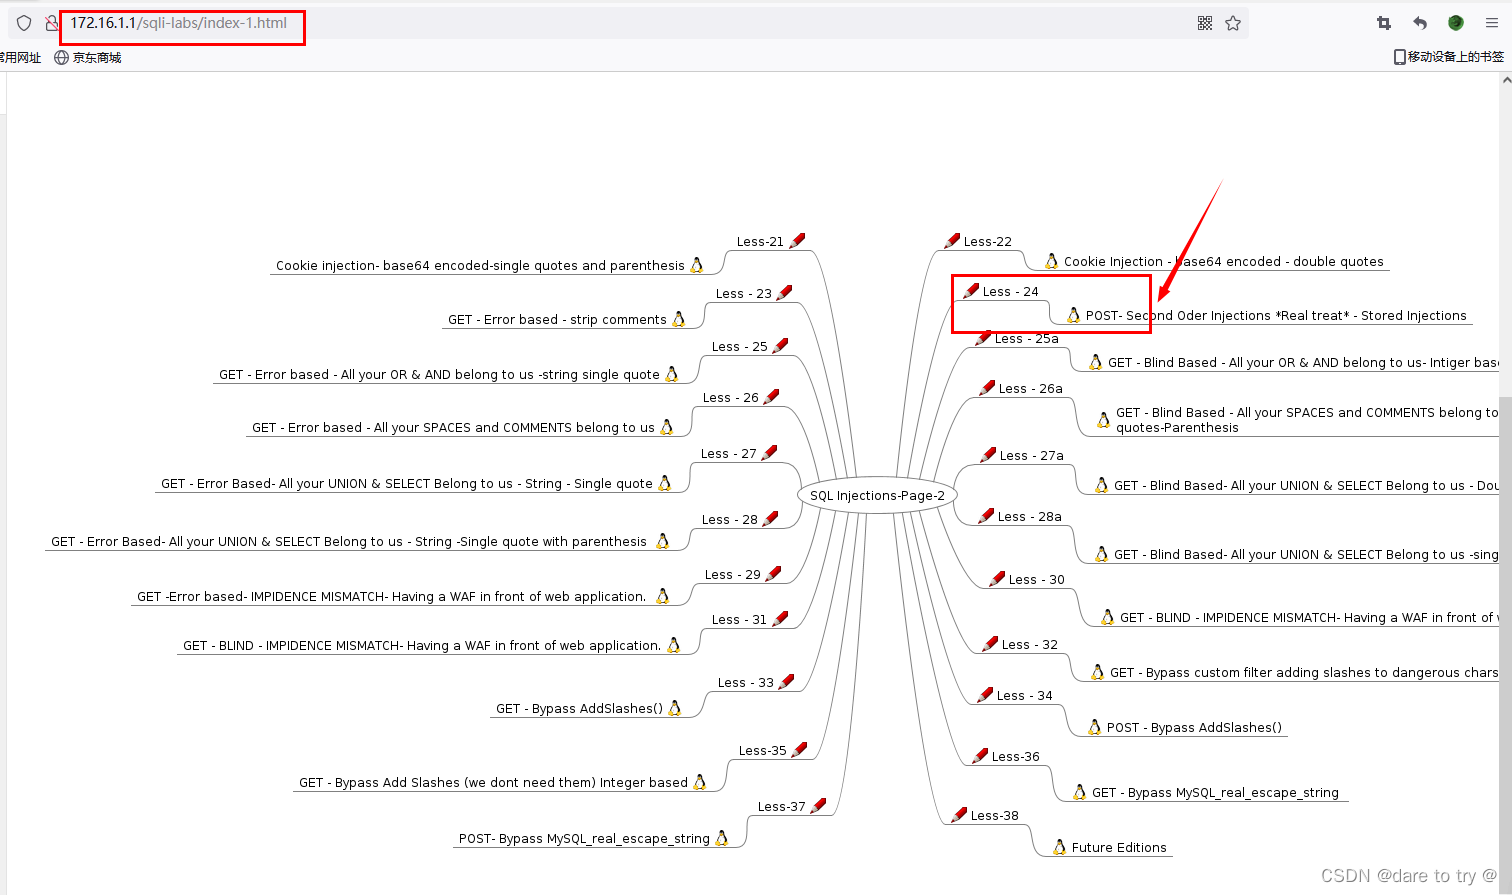Click penguin icon after string single quote text
This screenshot has width=1512, height=895.
tap(672, 374)
